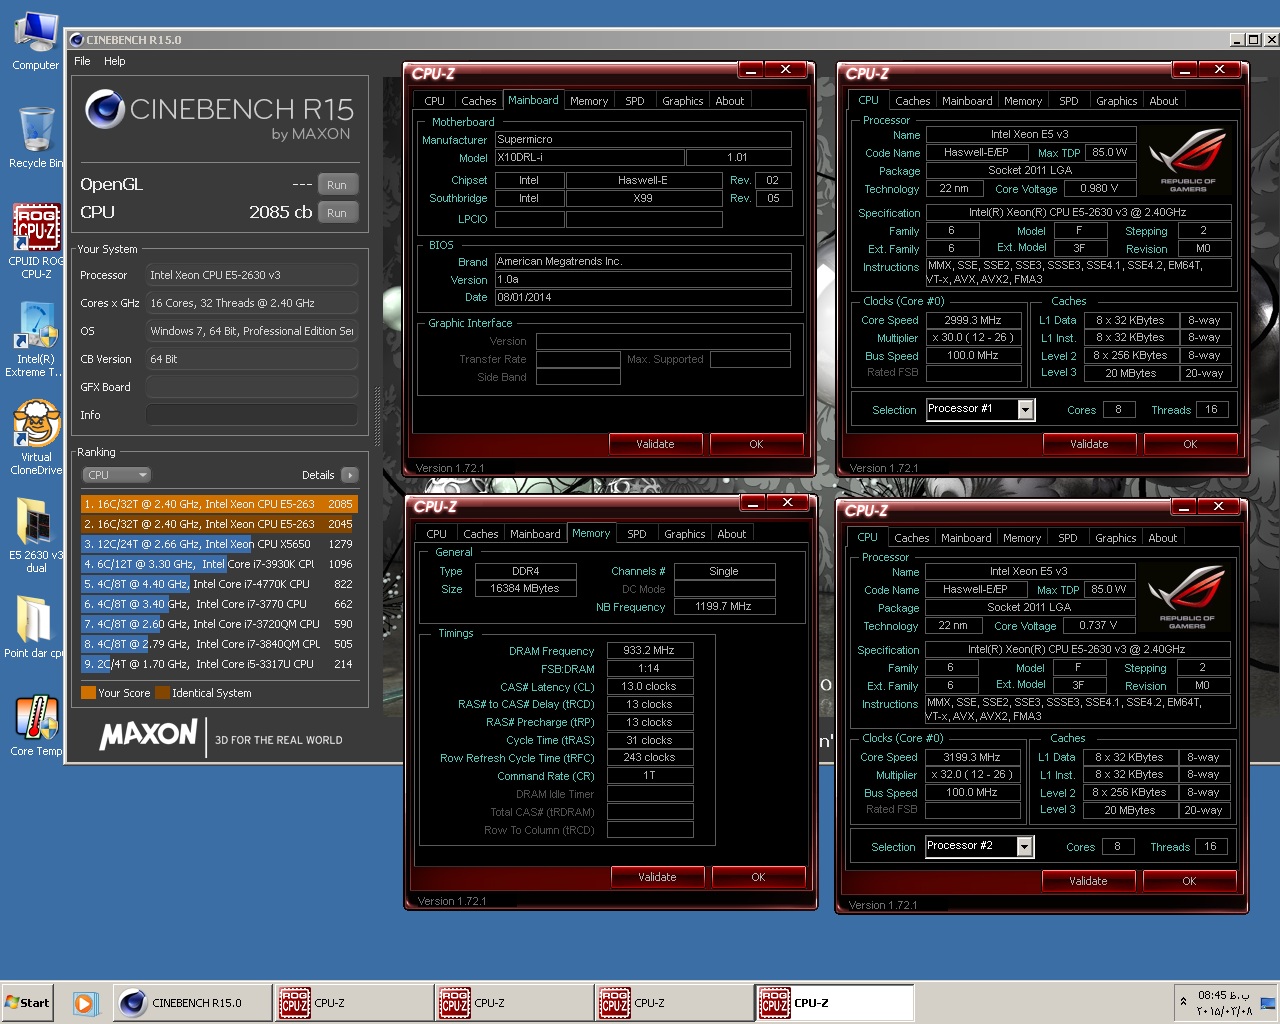Launch CPUID ROG CPU-Z desktop shortcut
The image size is (1280, 1024).
pyautogui.click(x=36, y=240)
